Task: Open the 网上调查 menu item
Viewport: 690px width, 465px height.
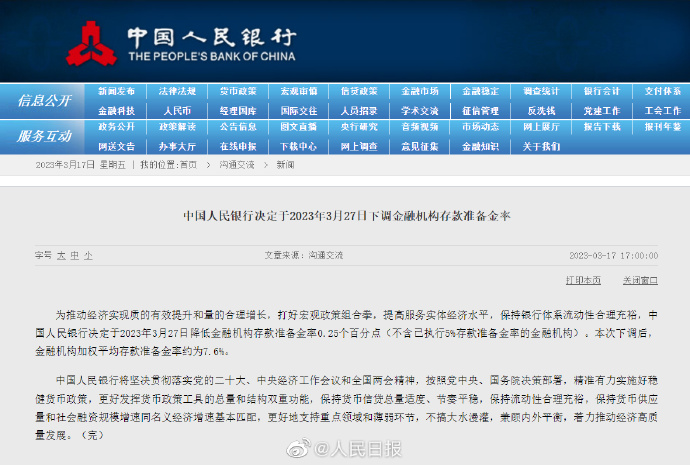Action: 359,146
